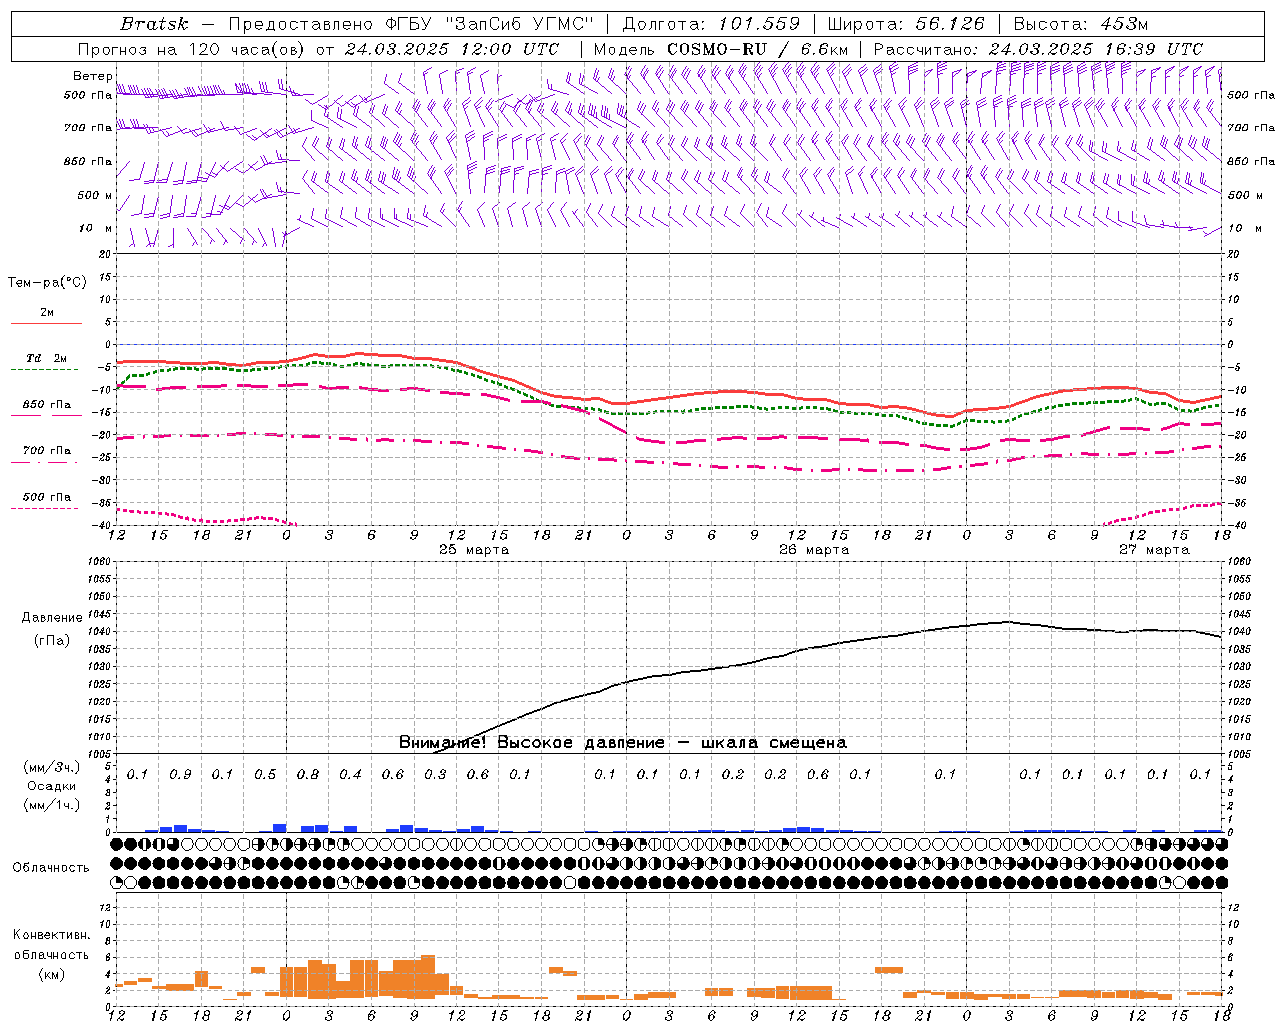Click the "Давление" pressure label
The height and width of the screenshot is (1024, 1280).
pyautogui.click(x=51, y=618)
